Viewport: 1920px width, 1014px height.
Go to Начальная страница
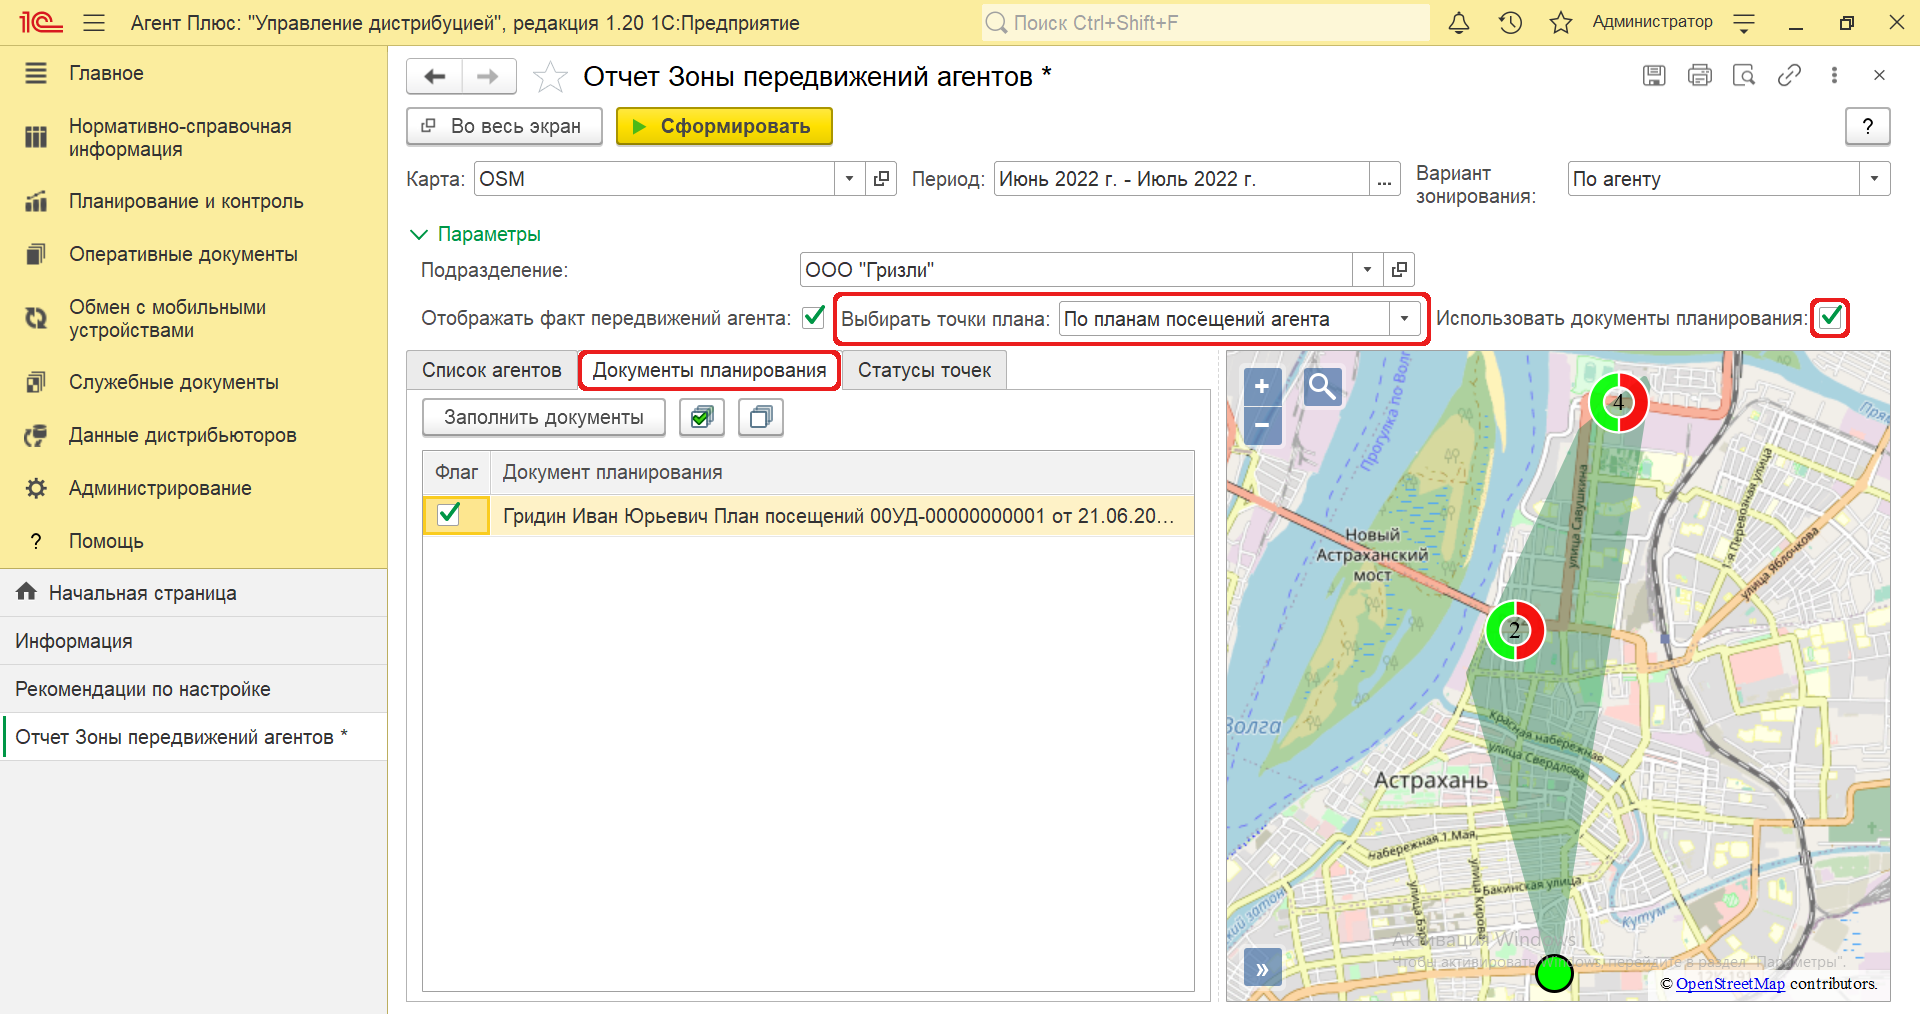click(x=143, y=593)
